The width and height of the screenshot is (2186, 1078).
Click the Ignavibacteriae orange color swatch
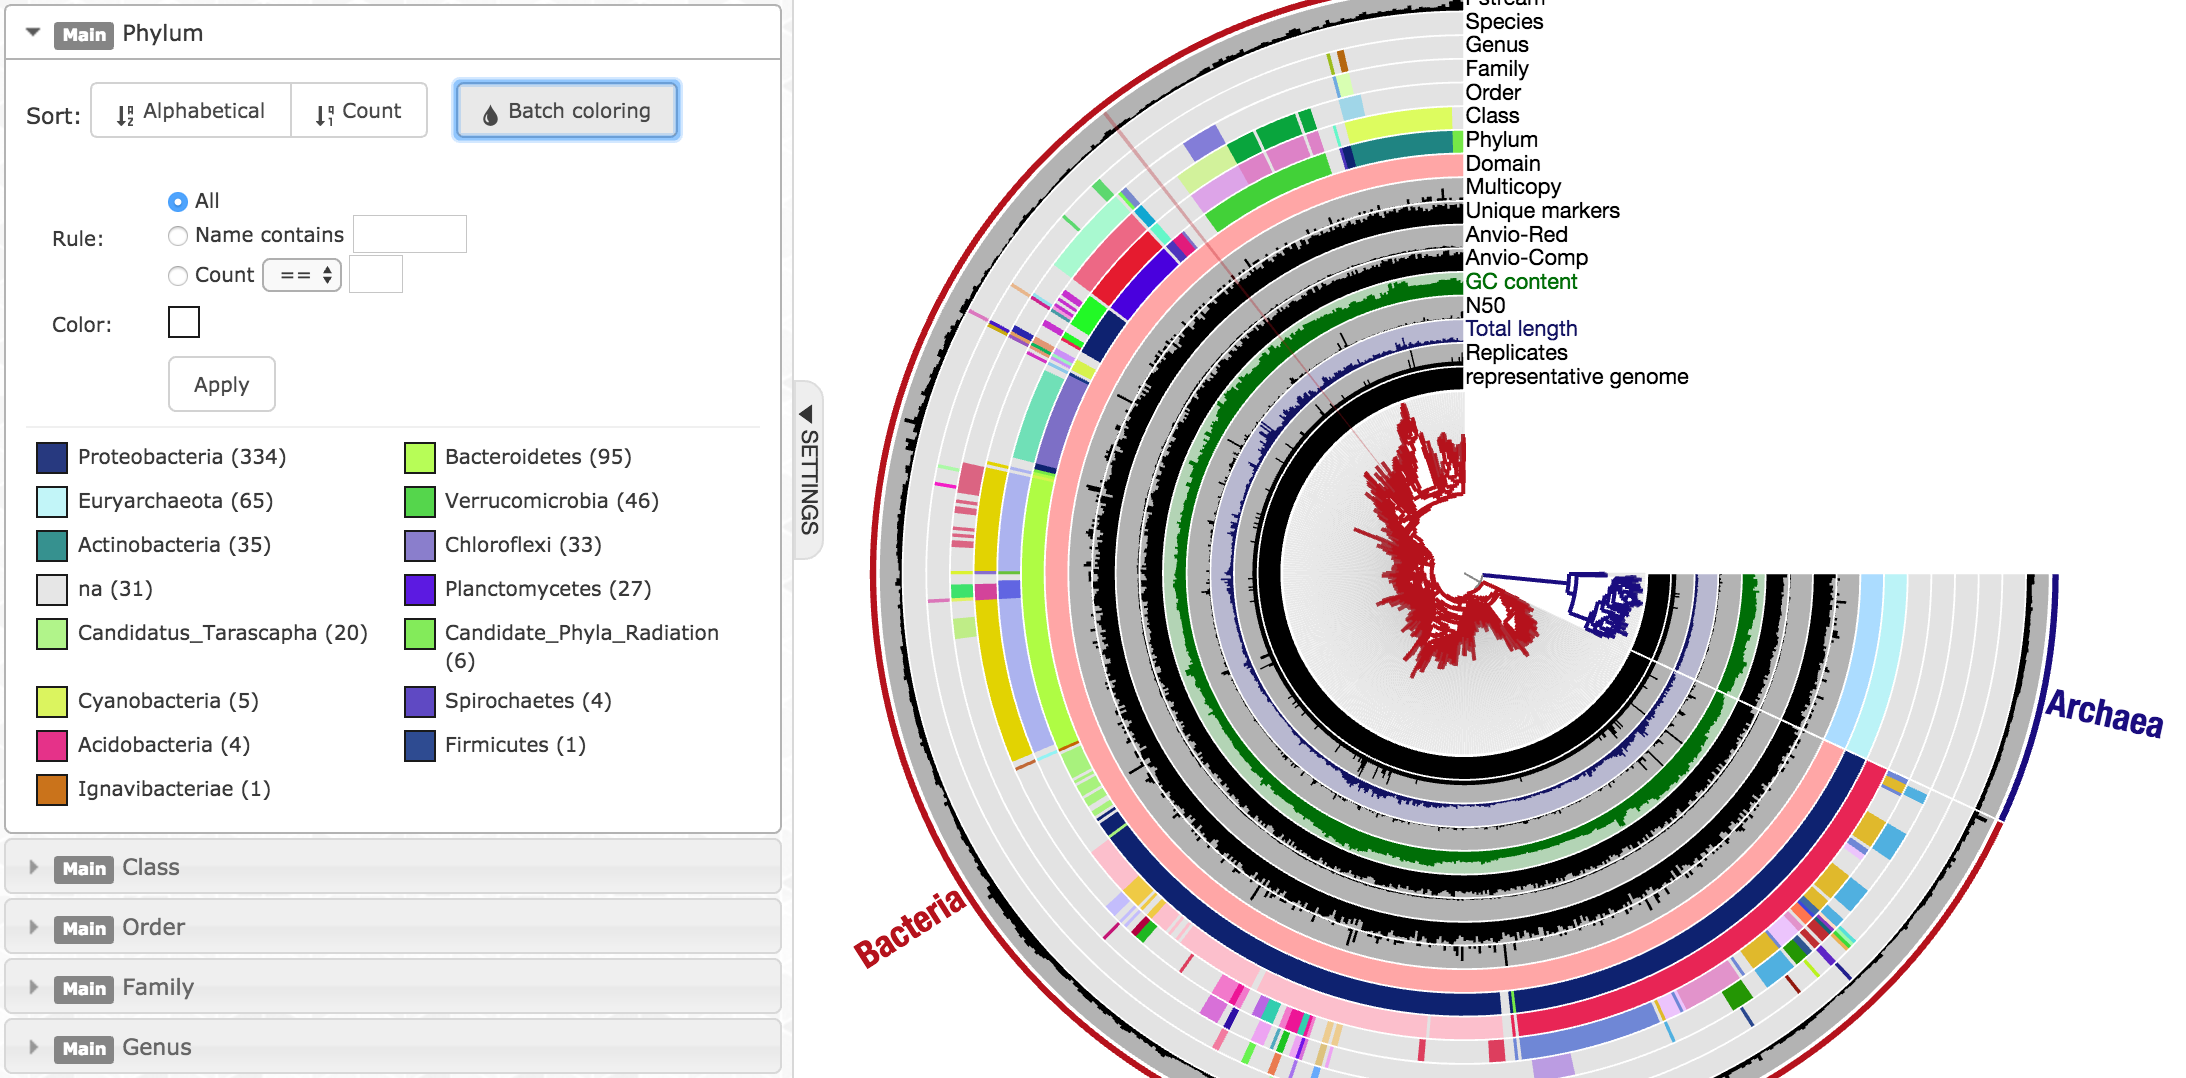click(x=52, y=790)
